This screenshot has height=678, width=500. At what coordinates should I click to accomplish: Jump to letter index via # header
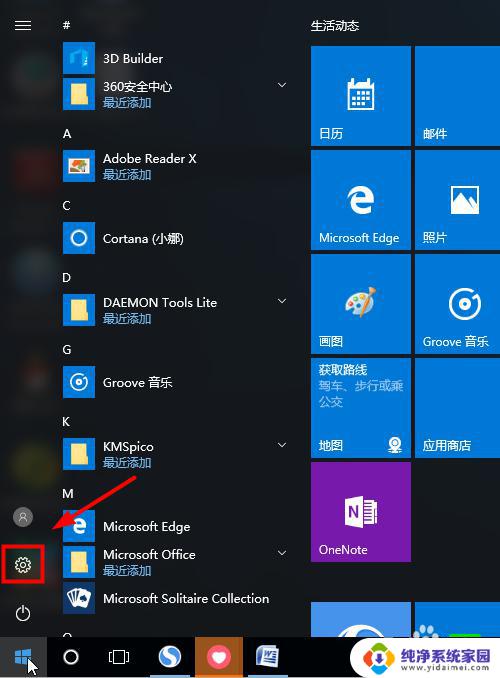click(x=66, y=25)
